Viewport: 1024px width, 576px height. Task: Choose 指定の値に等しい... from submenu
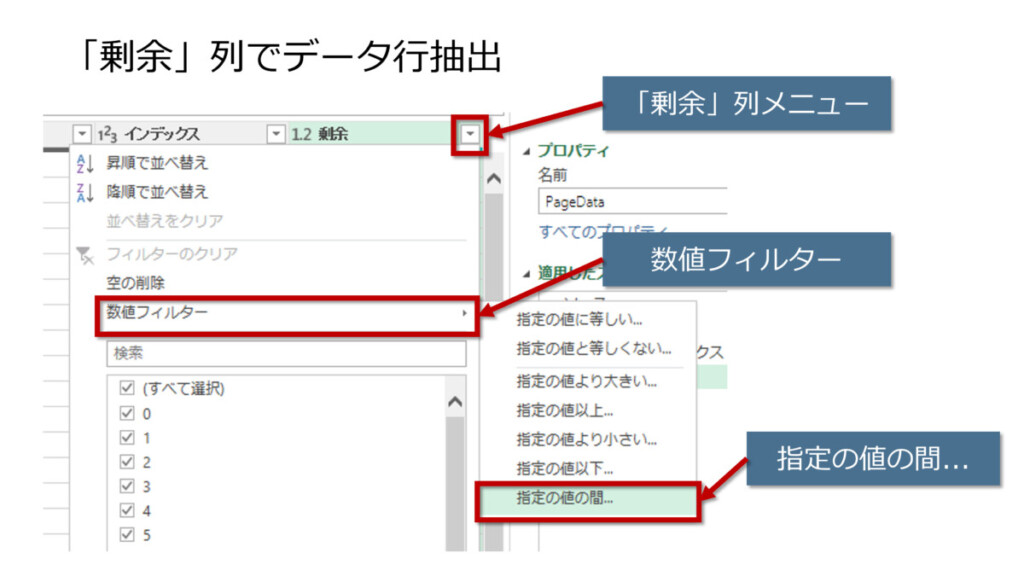tap(579, 320)
